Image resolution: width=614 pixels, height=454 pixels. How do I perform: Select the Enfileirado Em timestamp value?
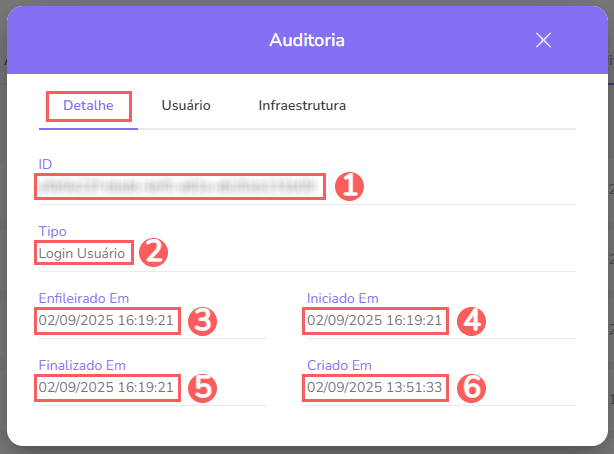tap(107, 321)
